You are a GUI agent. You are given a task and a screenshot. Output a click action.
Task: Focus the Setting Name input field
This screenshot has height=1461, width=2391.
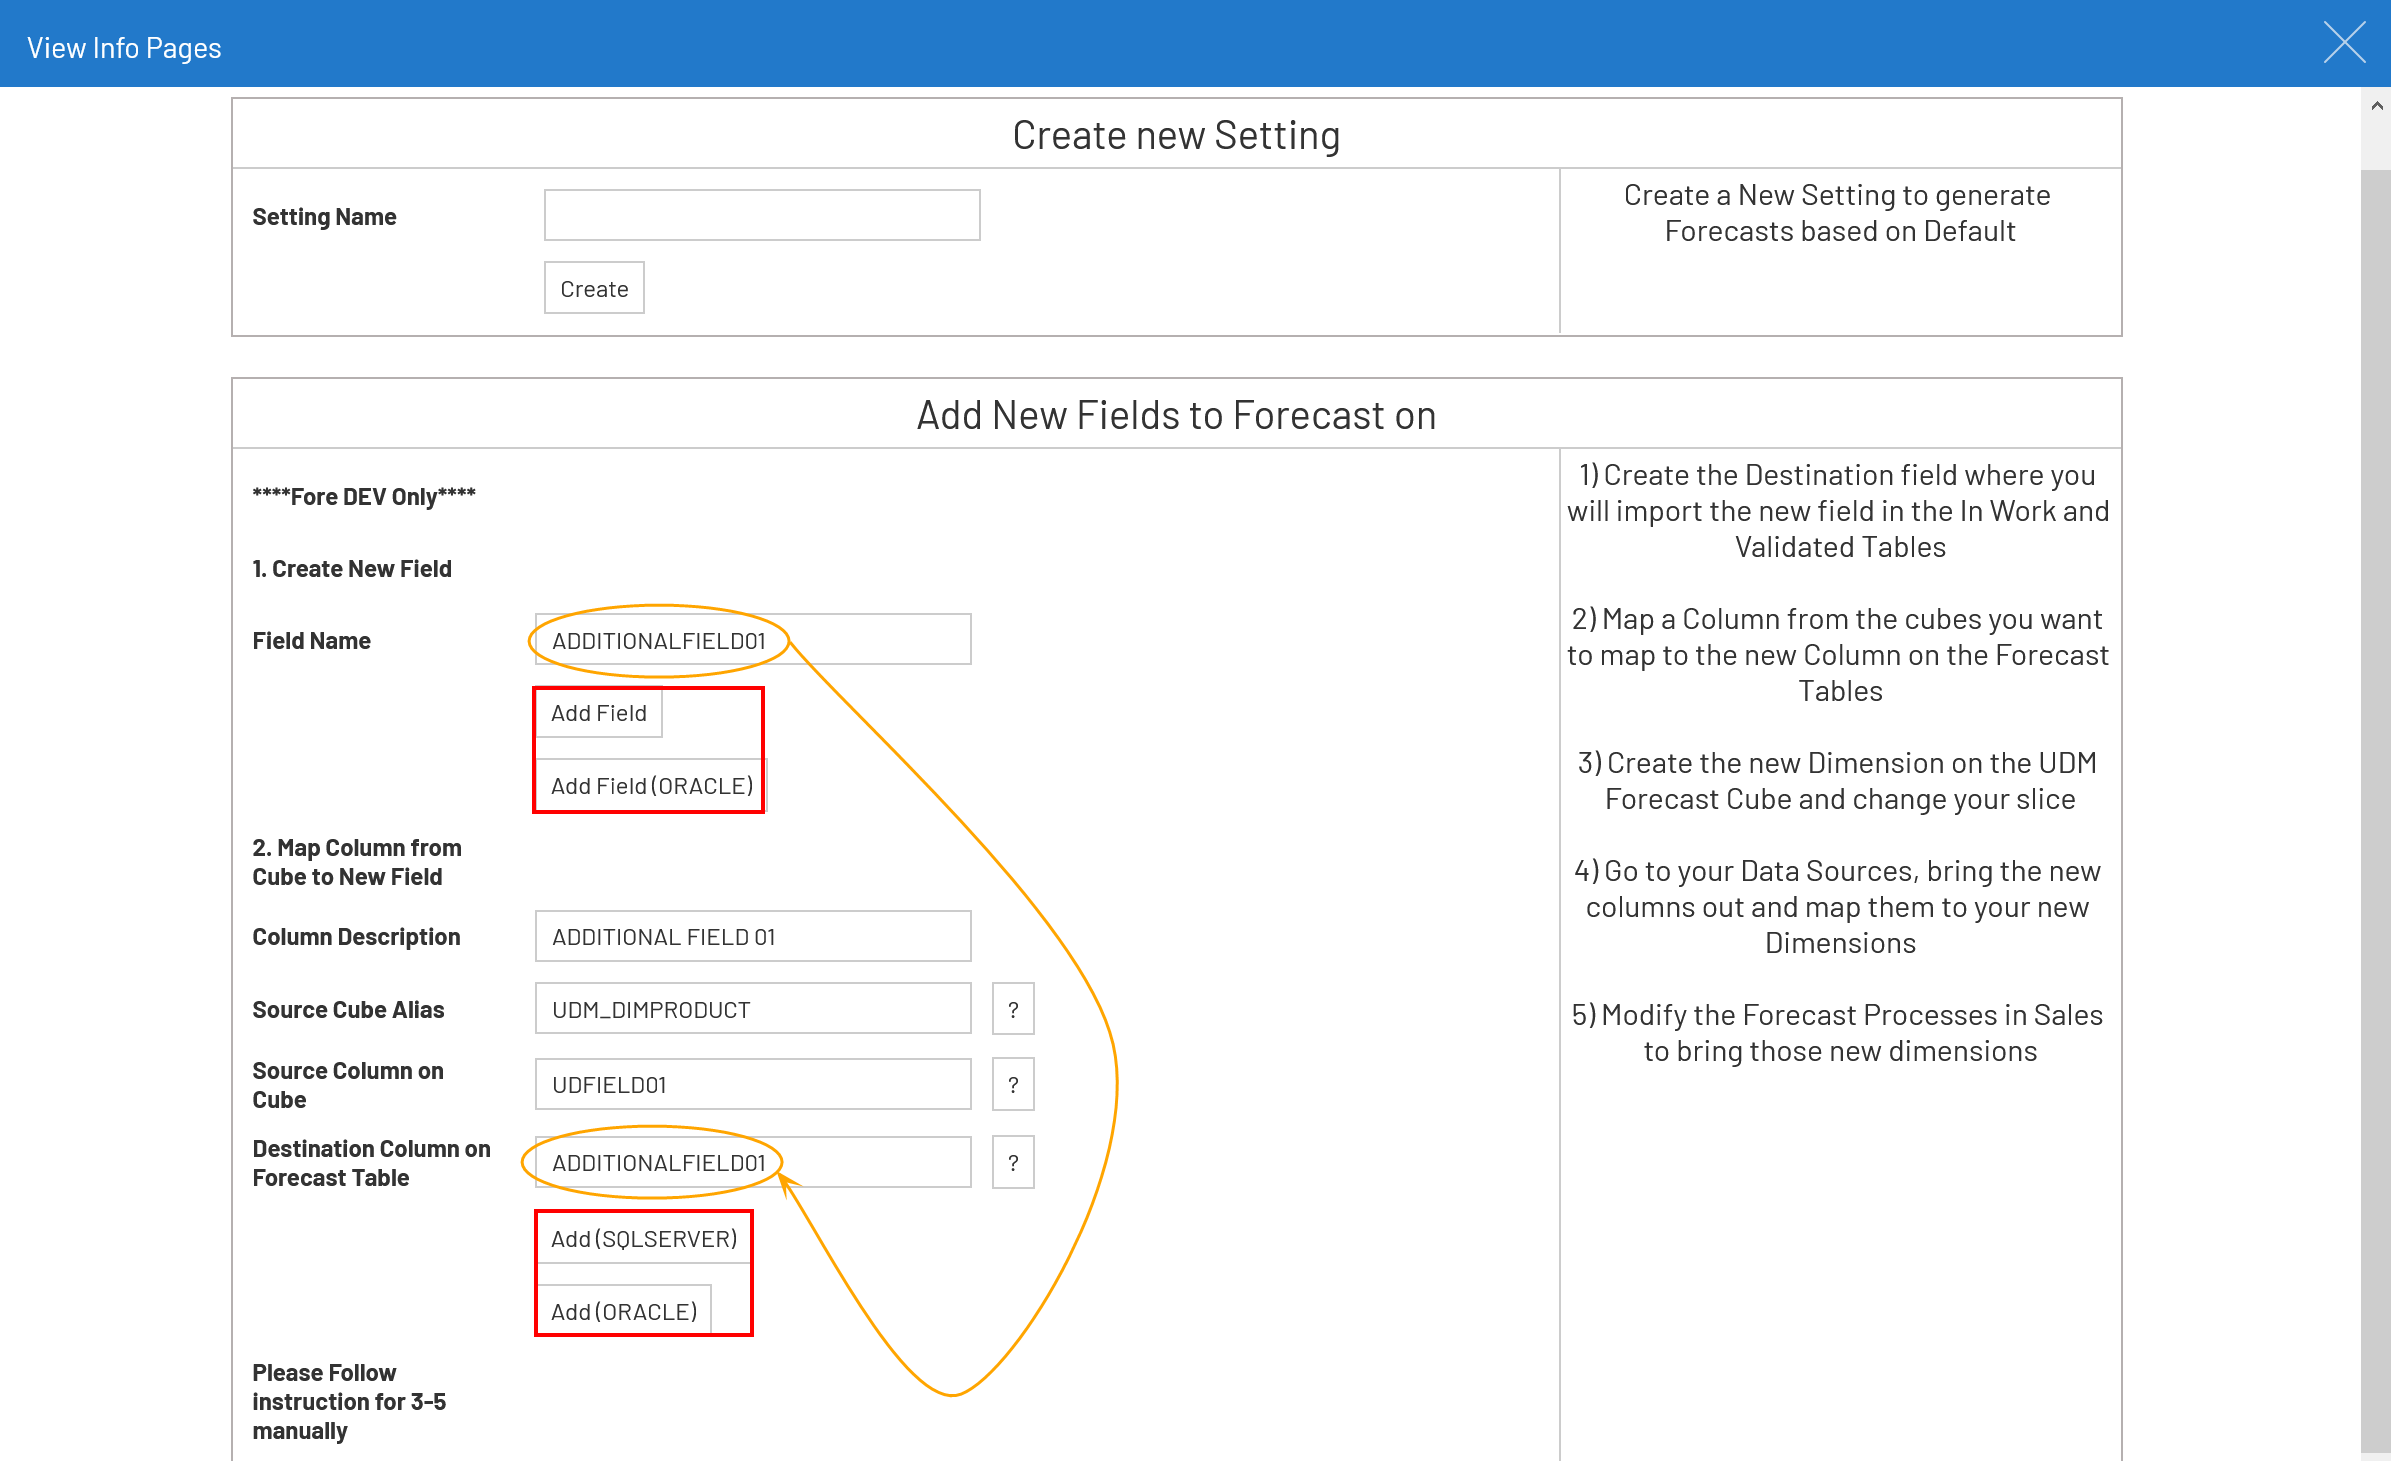(761, 215)
